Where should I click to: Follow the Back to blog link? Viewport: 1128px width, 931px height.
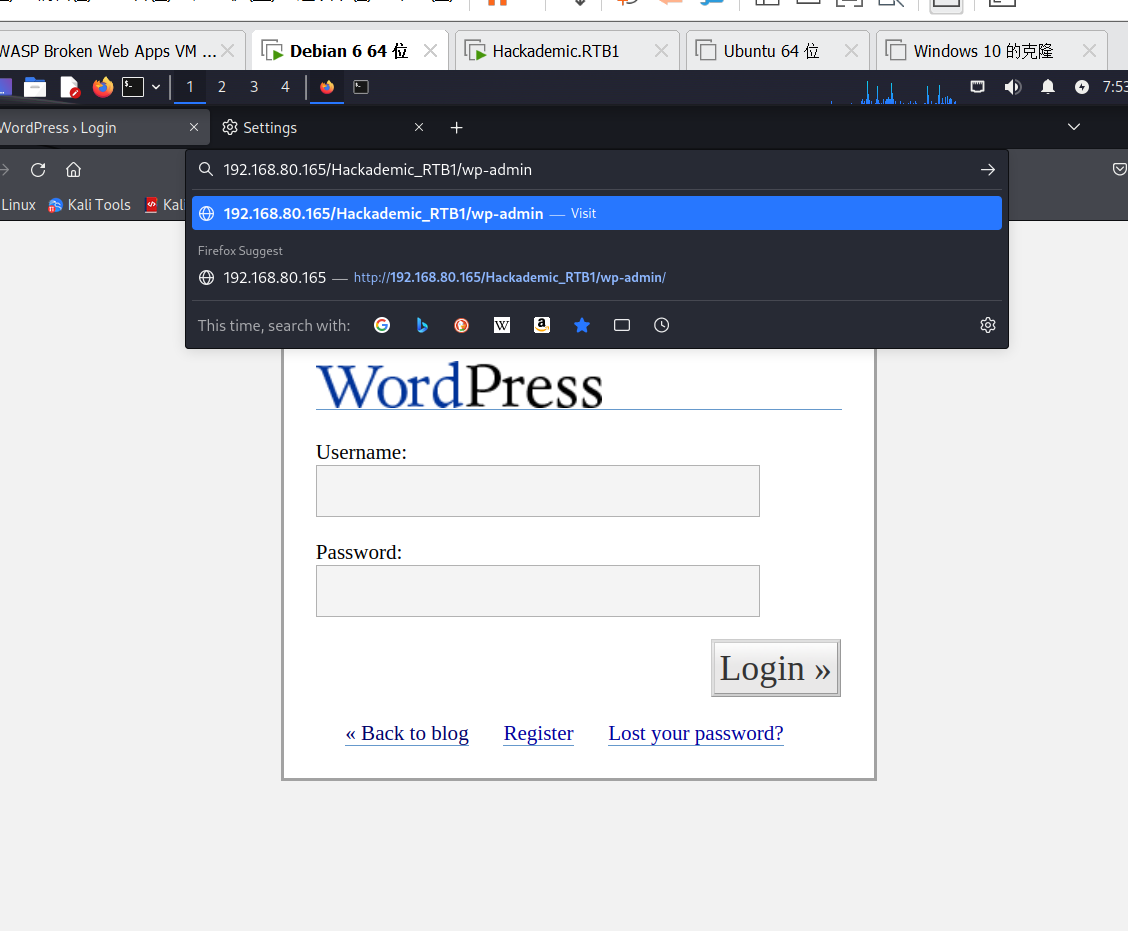click(x=407, y=734)
